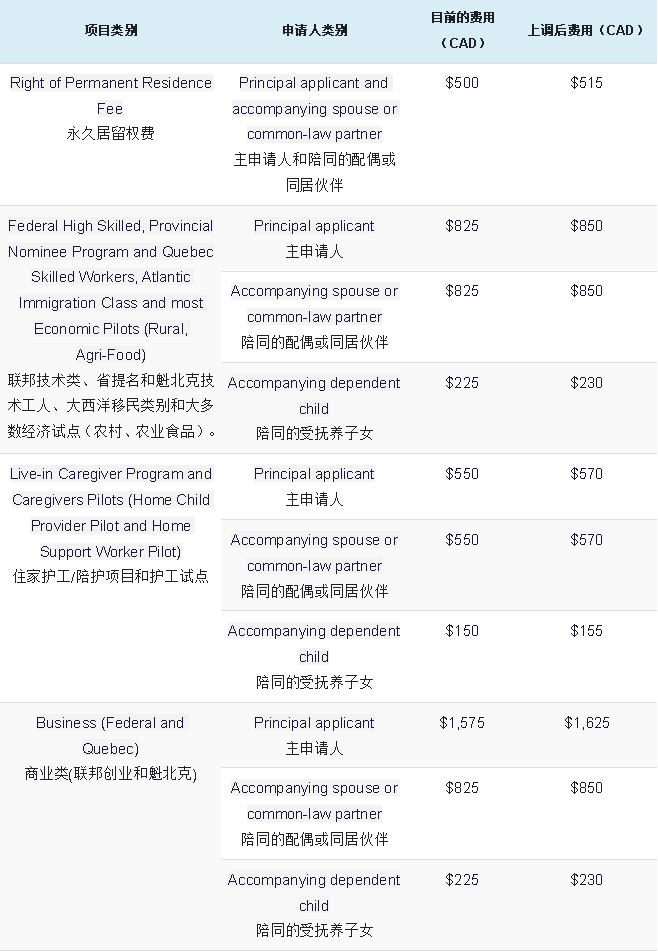Click Business (Federal and Quebec) category

(x=110, y=736)
